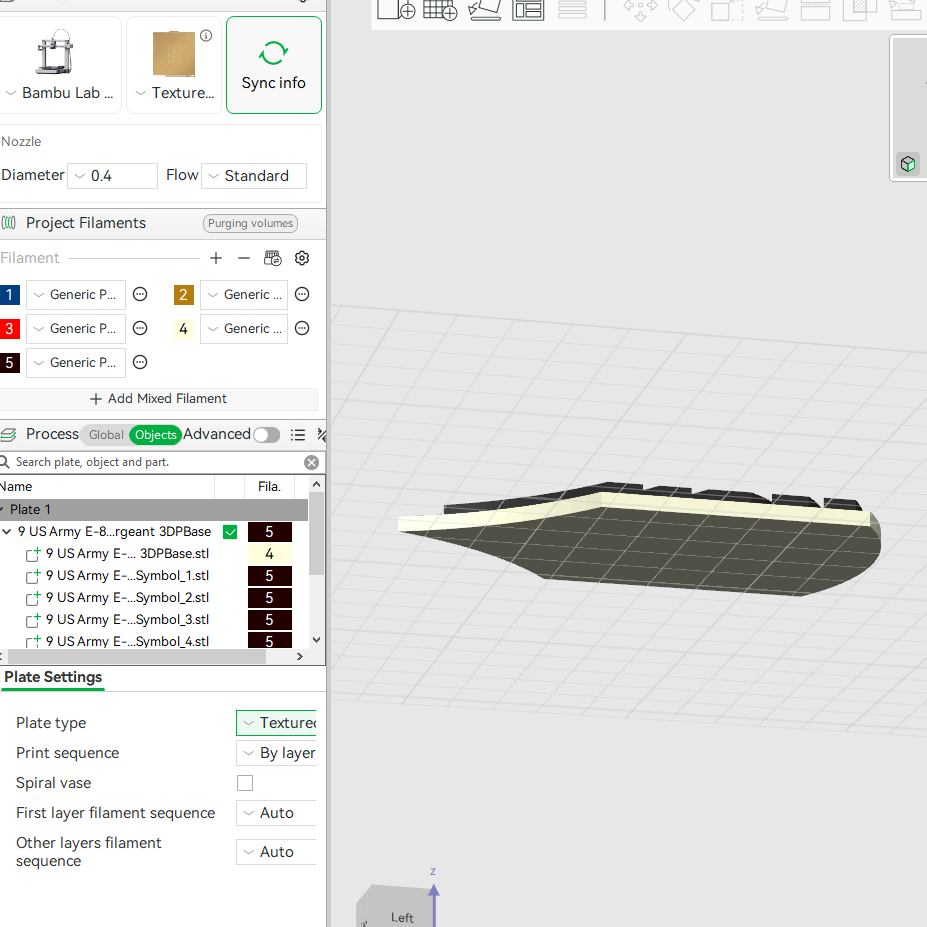
Task: Add a filament with the plus icon
Action: point(216,258)
